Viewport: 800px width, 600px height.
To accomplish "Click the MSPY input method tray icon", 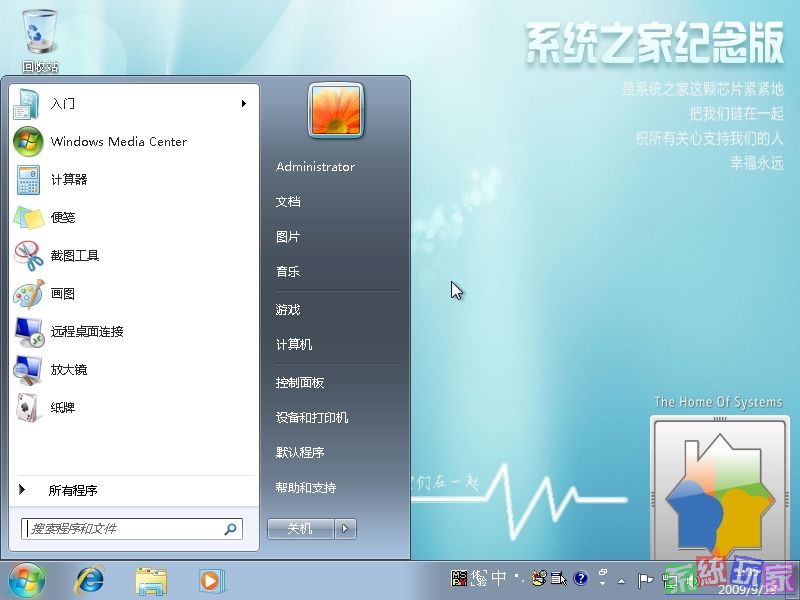I will (459, 578).
